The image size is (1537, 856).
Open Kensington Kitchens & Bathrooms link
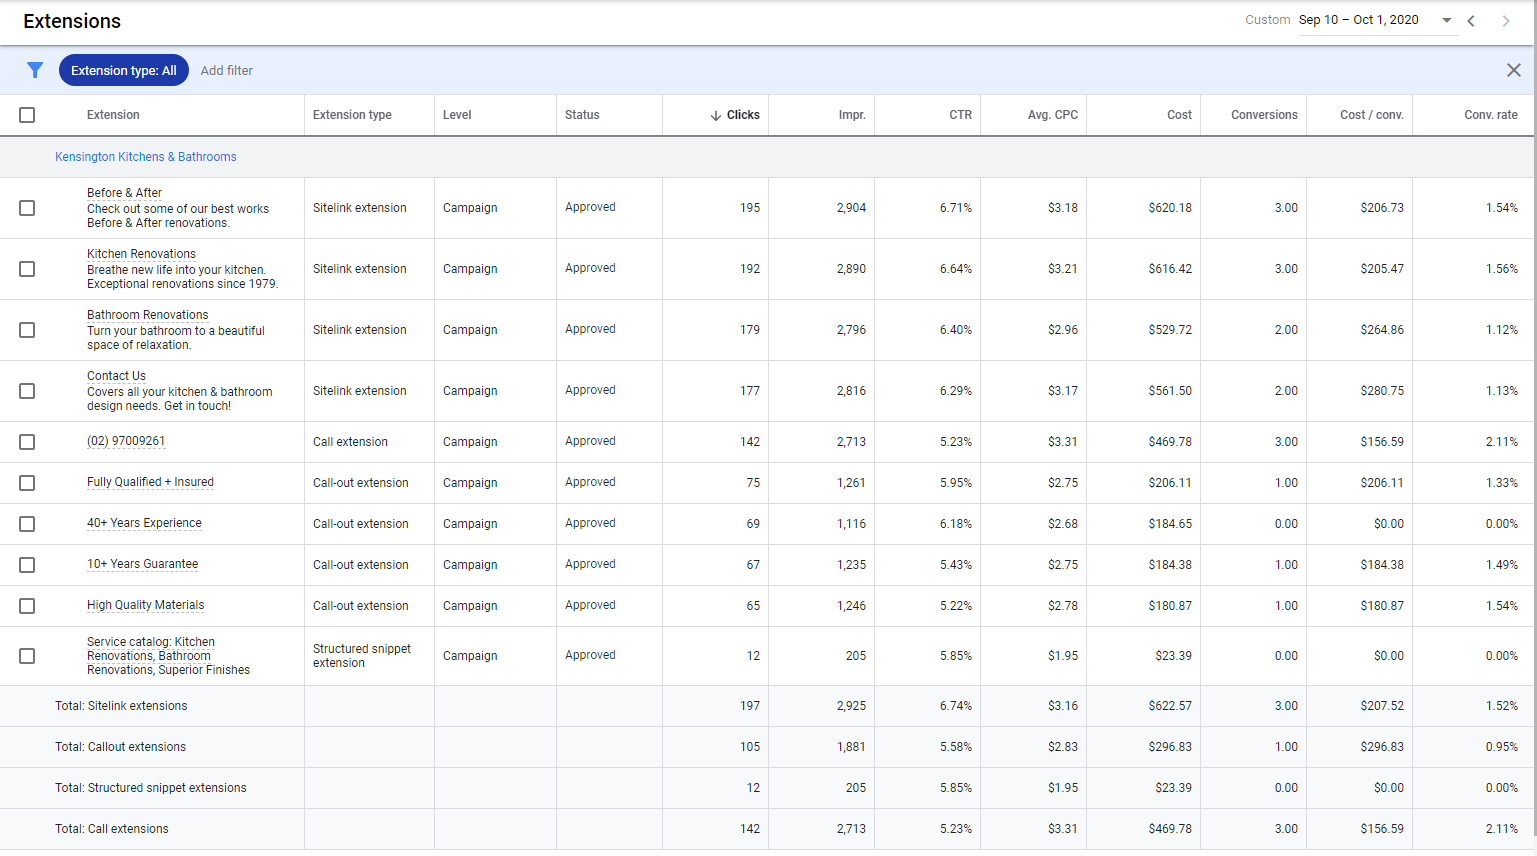146,157
